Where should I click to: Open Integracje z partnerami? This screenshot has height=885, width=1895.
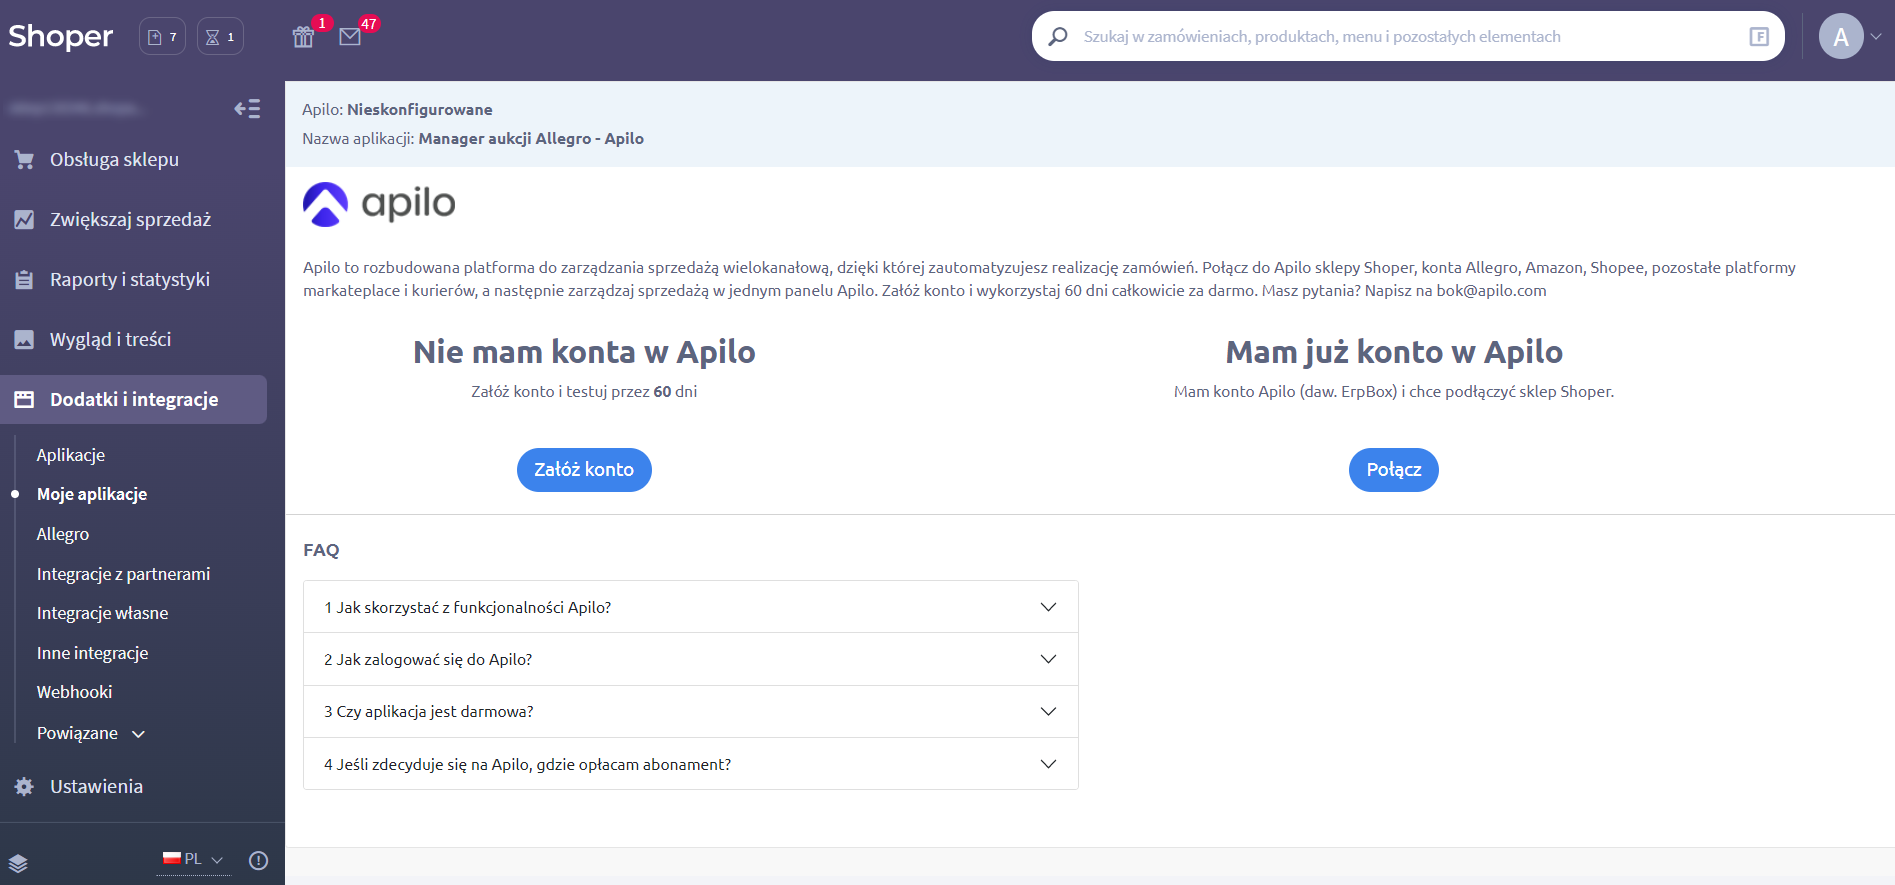click(x=124, y=574)
